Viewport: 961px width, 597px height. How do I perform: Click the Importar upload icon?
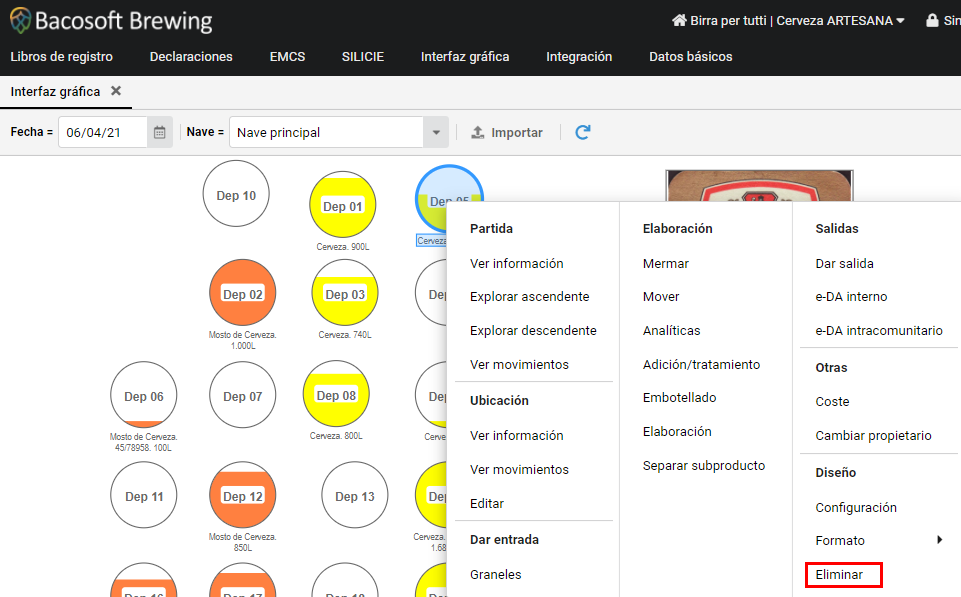tap(477, 132)
